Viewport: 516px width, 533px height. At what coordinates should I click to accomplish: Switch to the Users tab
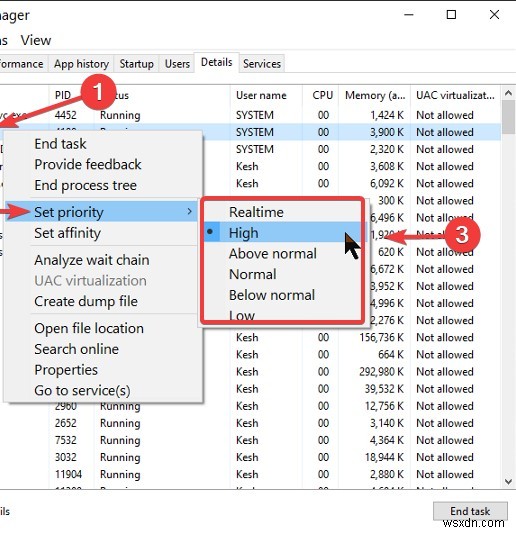177,64
